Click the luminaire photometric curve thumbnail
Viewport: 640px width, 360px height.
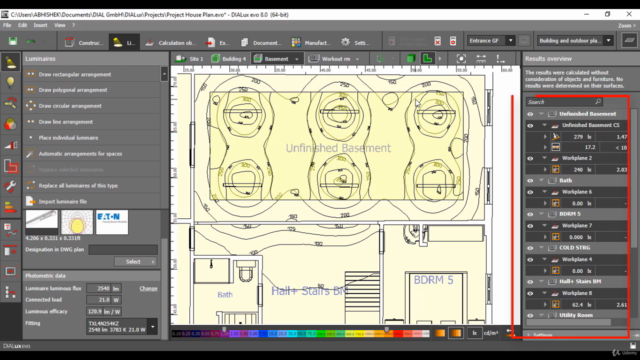[77, 222]
